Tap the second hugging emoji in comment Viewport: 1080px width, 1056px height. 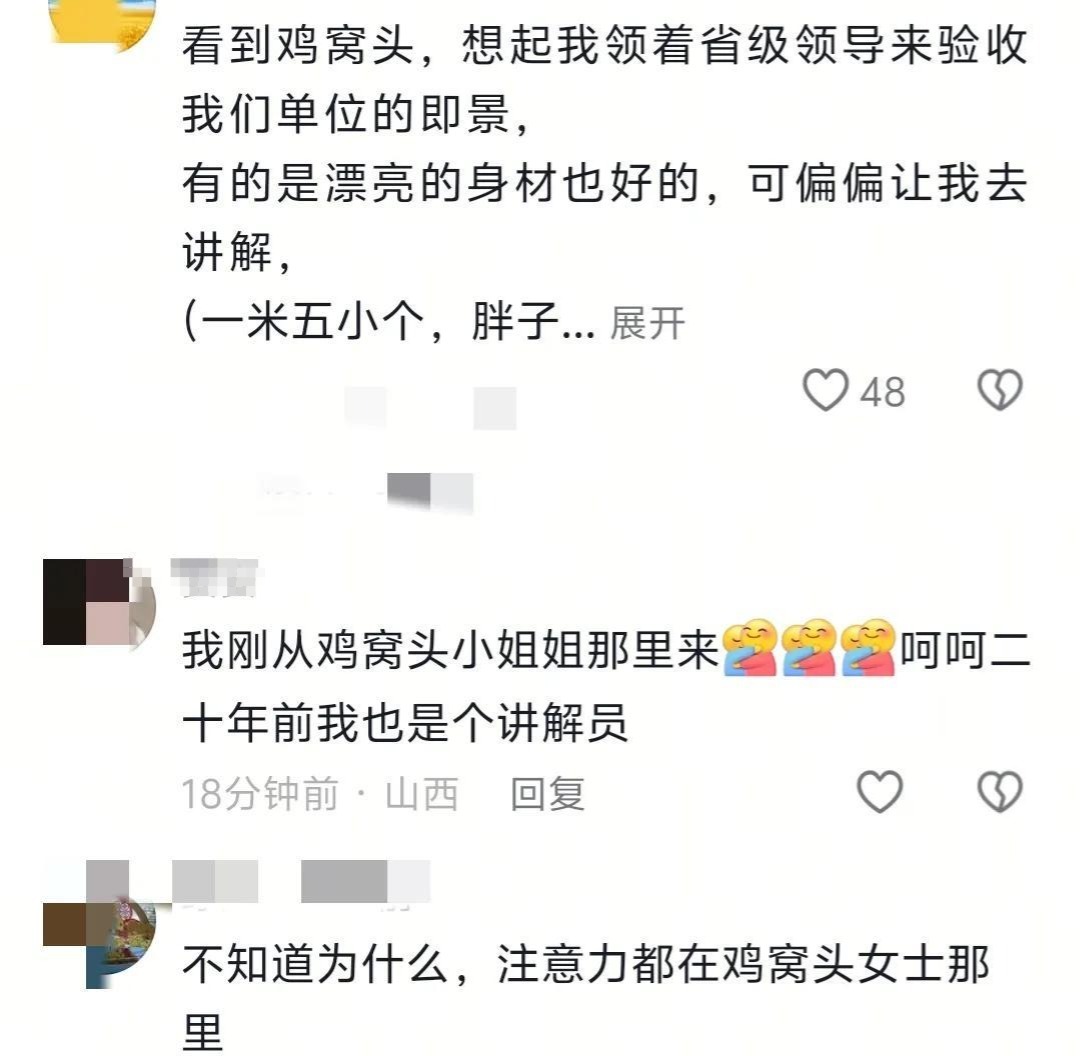[x=809, y=648]
